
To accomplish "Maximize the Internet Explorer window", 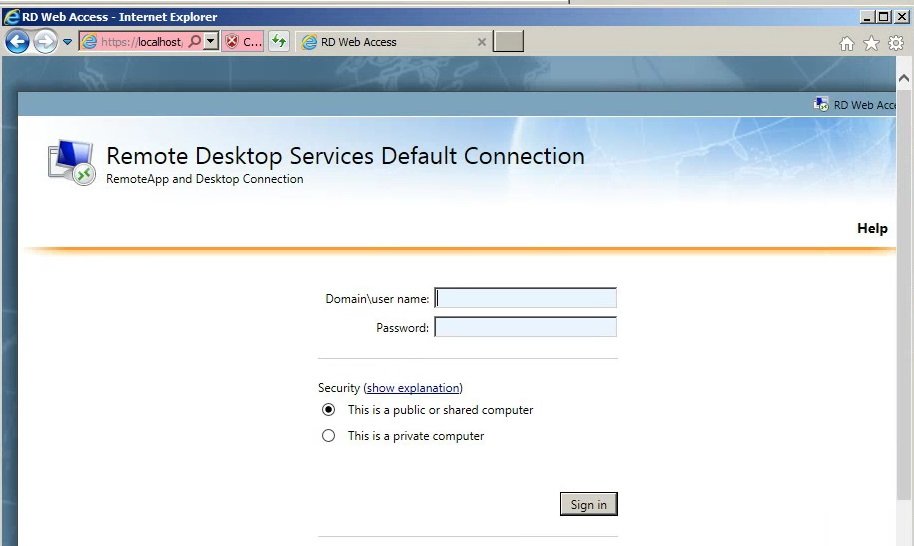I will (884, 17).
